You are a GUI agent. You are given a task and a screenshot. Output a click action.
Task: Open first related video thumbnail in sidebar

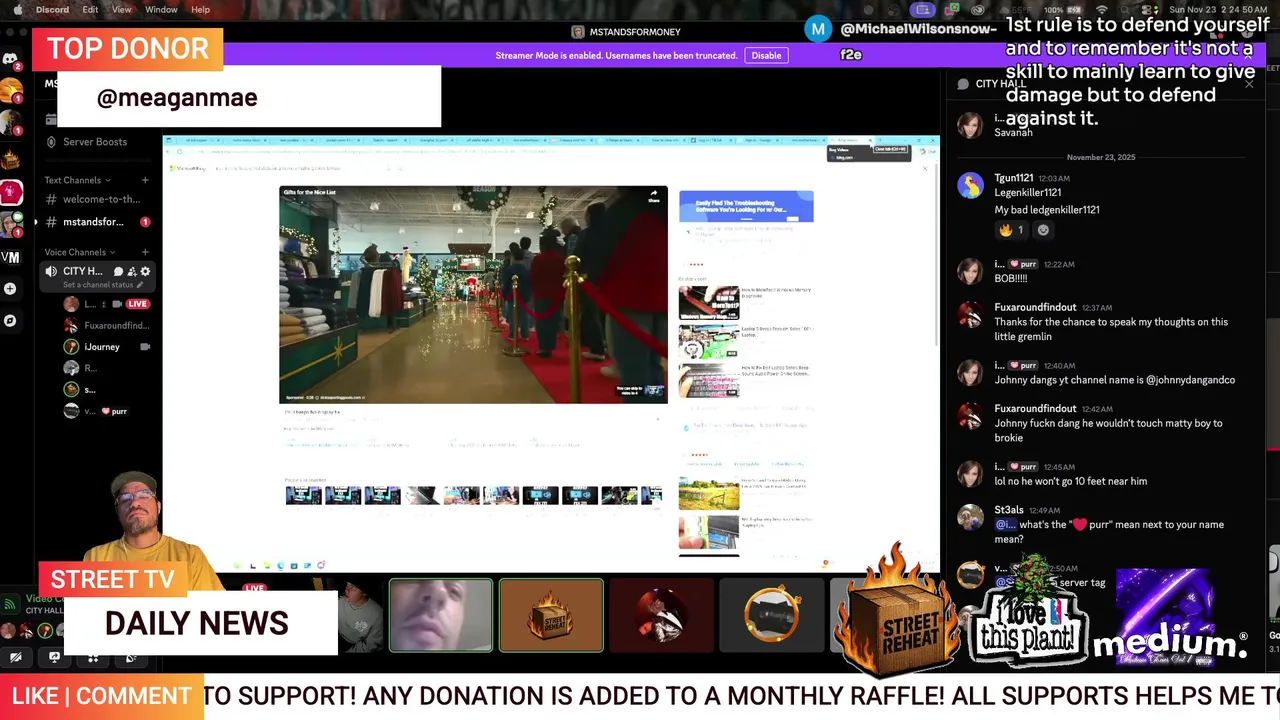pyautogui.click(x=708, y=302)
